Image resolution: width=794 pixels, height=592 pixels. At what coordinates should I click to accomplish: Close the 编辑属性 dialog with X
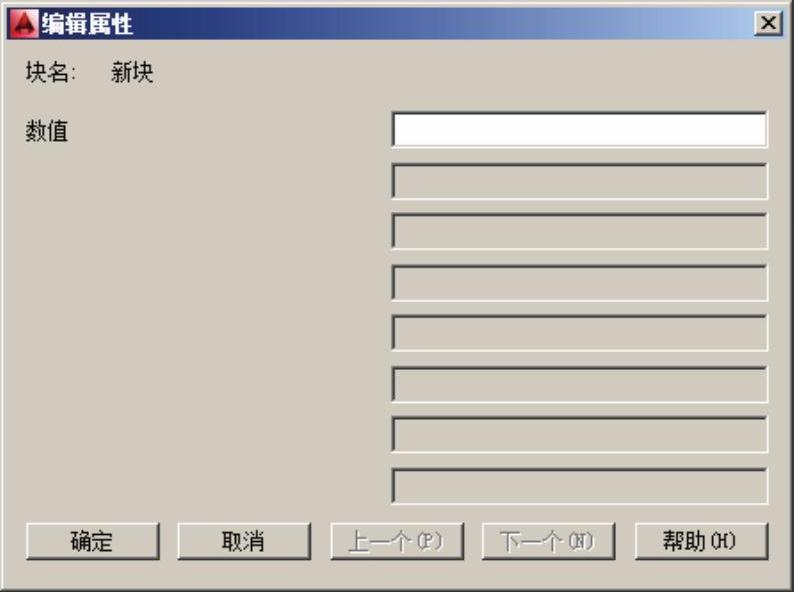coord(768,23)
